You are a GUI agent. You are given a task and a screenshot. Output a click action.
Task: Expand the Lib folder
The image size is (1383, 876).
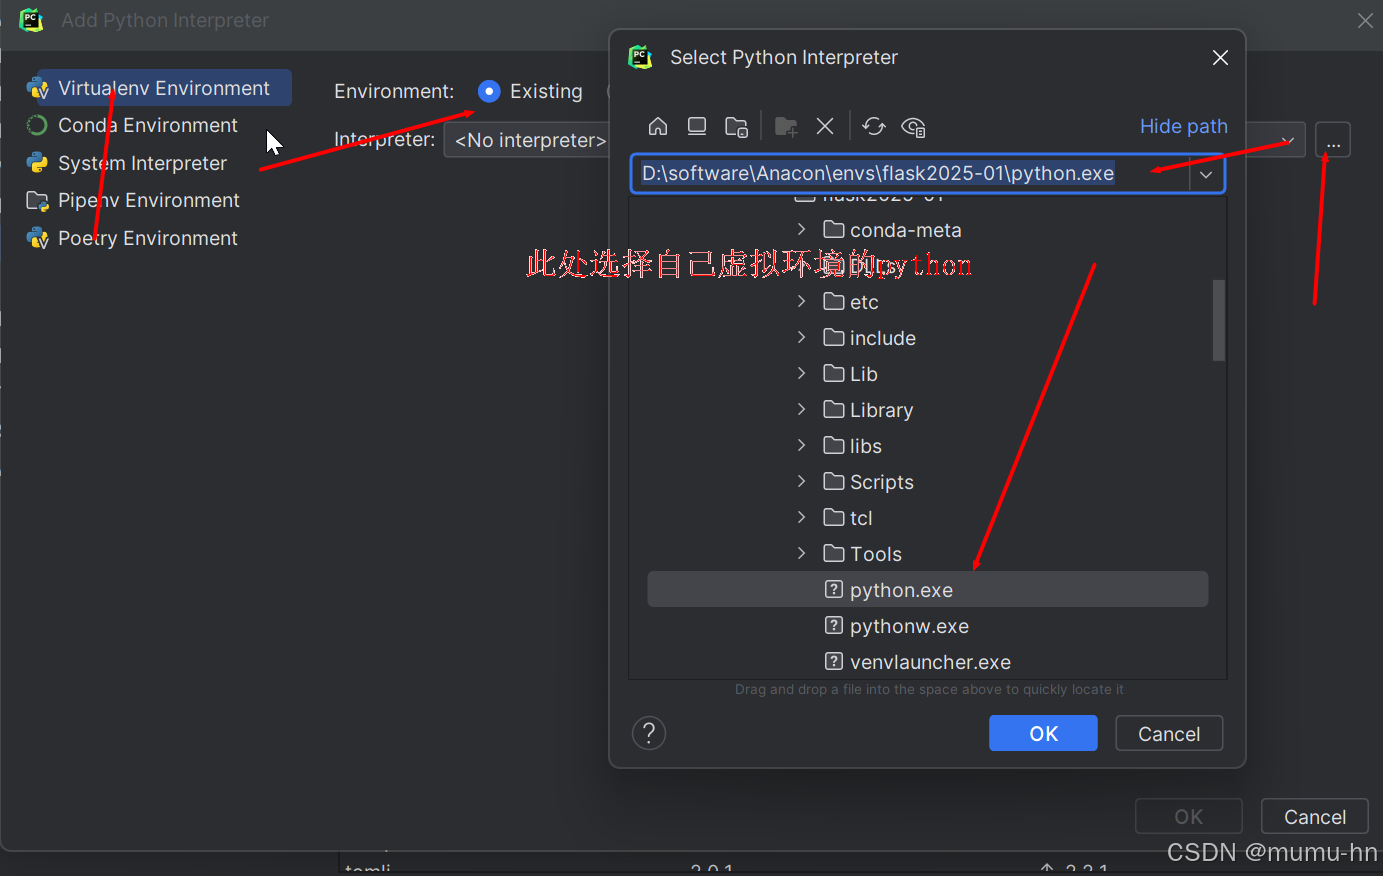(x=801, y=373)
